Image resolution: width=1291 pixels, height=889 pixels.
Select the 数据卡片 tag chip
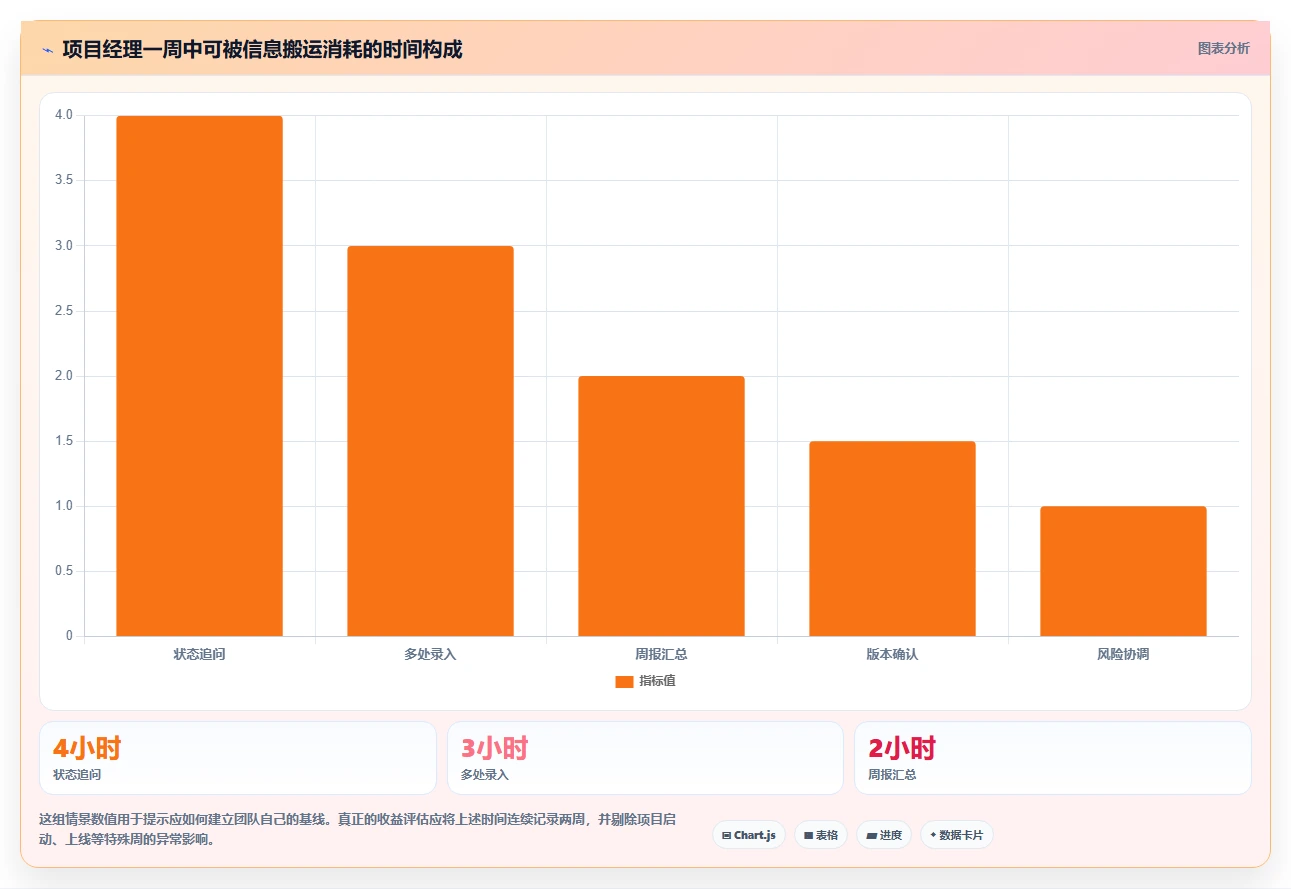point(956,835)
